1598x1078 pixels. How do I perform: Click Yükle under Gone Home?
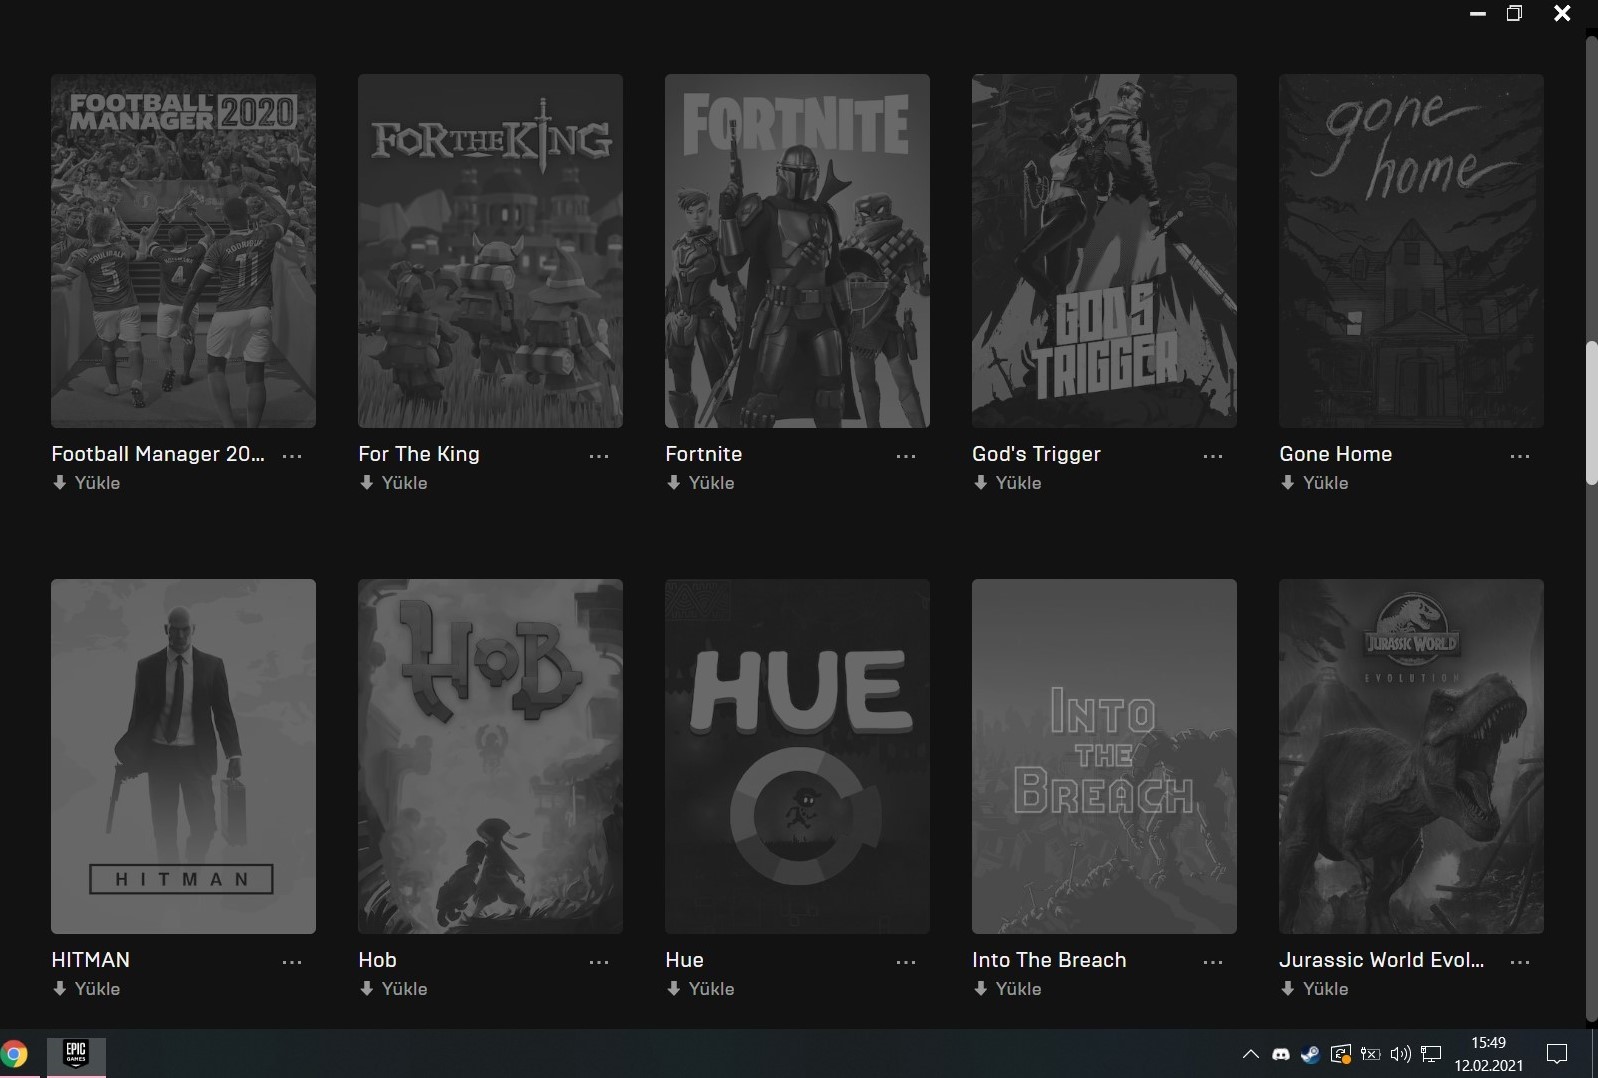click(1314, 483)
